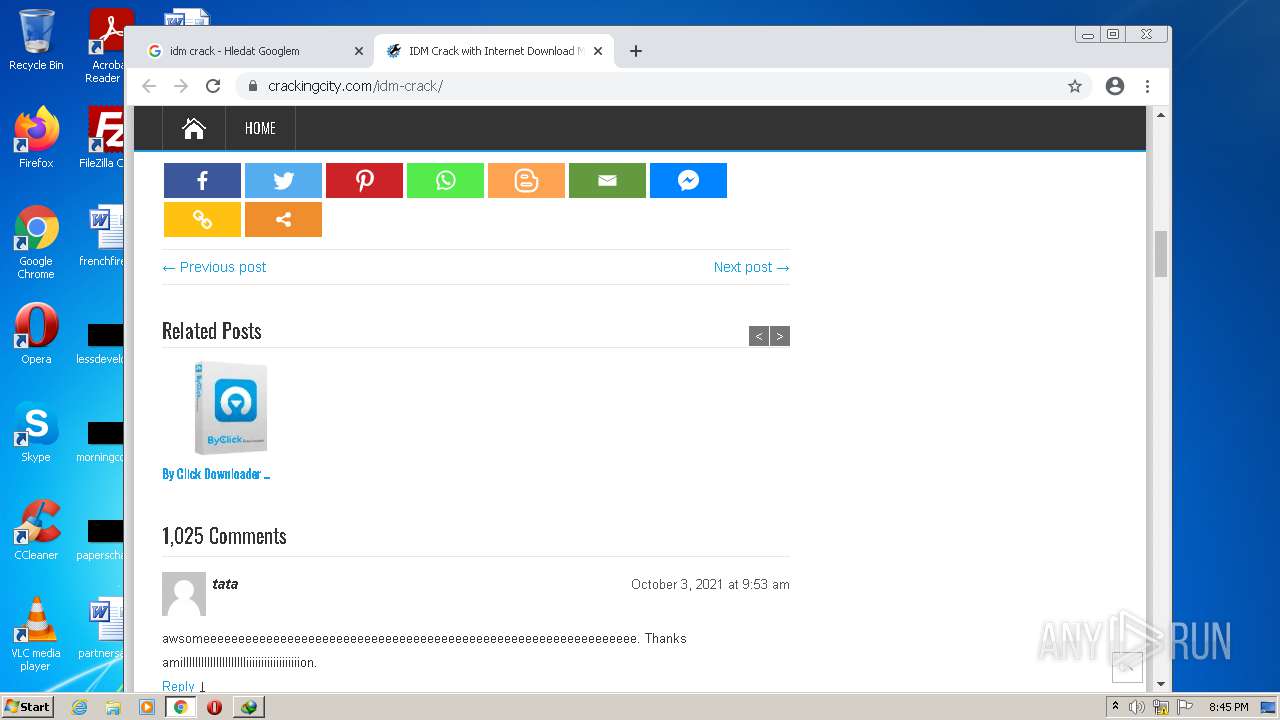Open a new Chrome tab

click(636, 51)
